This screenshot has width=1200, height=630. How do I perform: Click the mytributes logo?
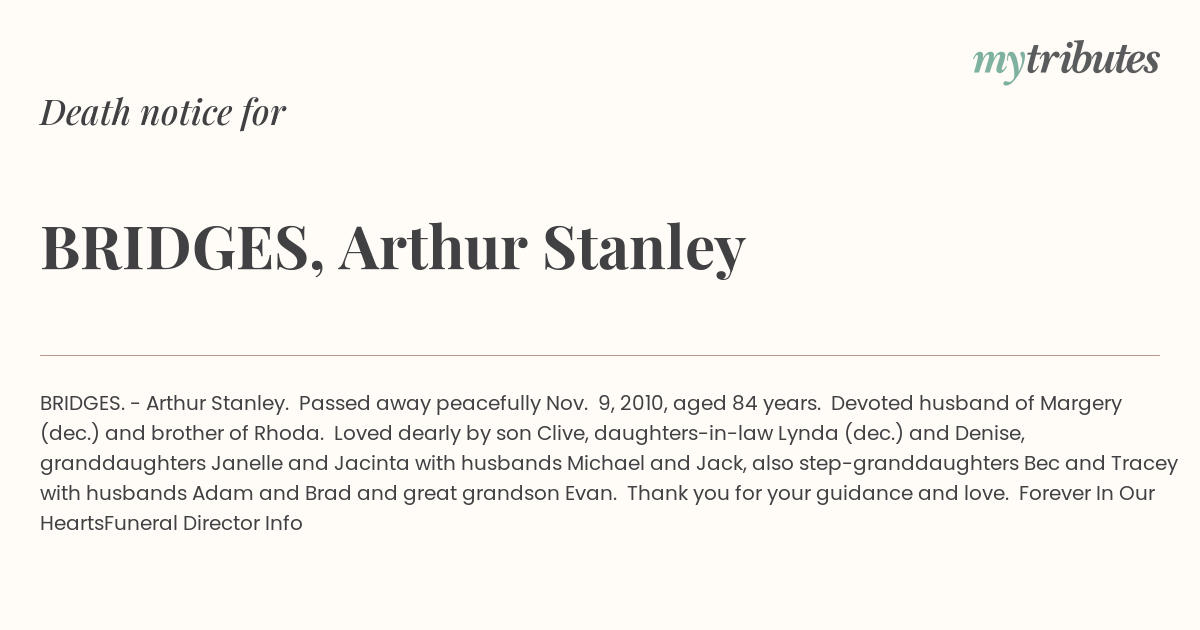[x=1066, y=61]
